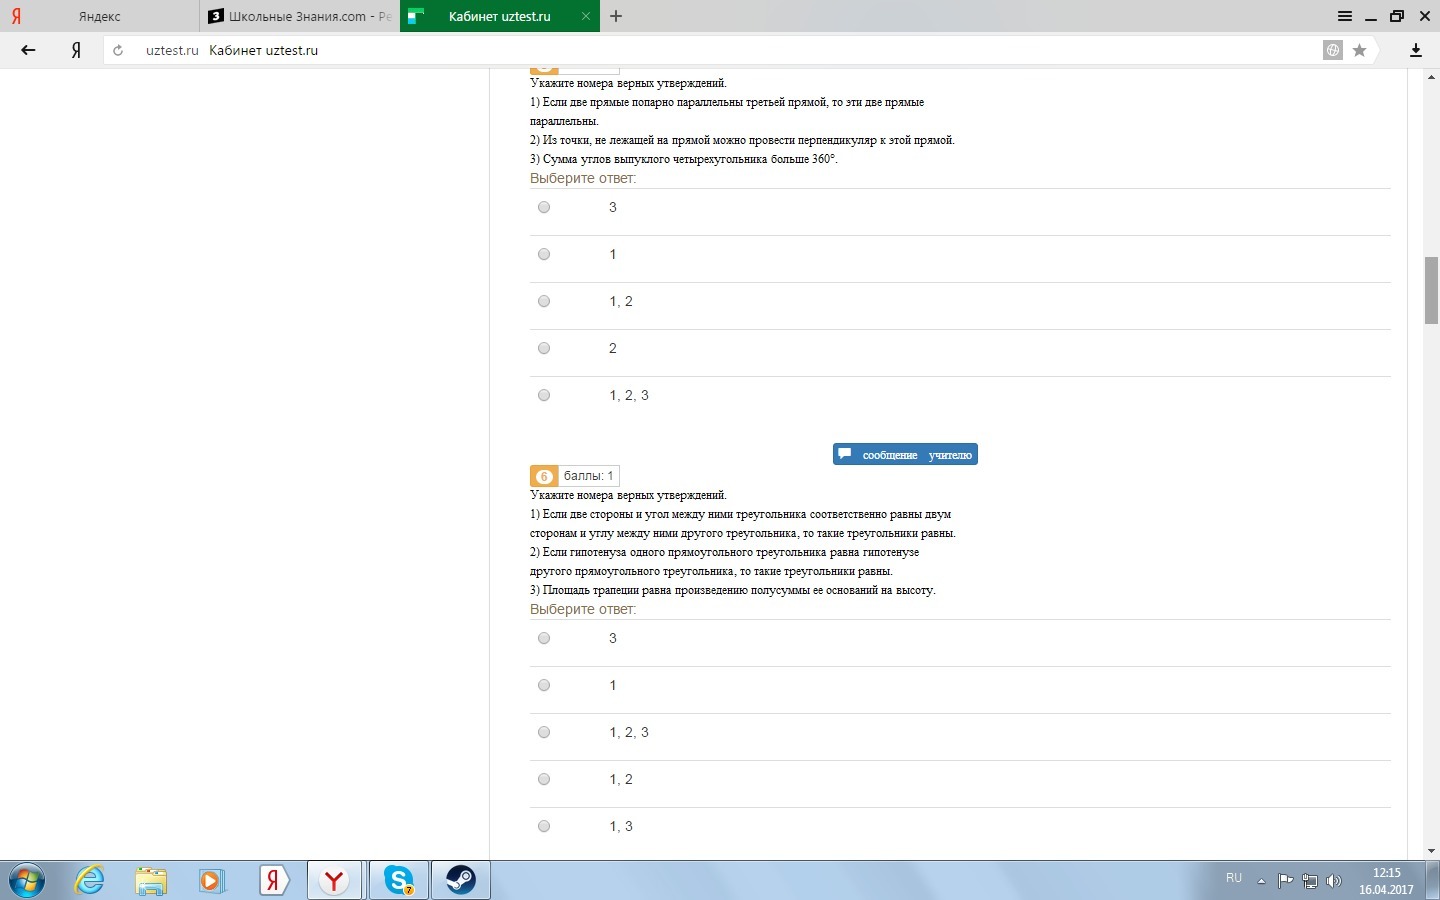Select answer "1, 2" in the upper question
Viewport: 1440px width, 900px height.
[544, 301]
